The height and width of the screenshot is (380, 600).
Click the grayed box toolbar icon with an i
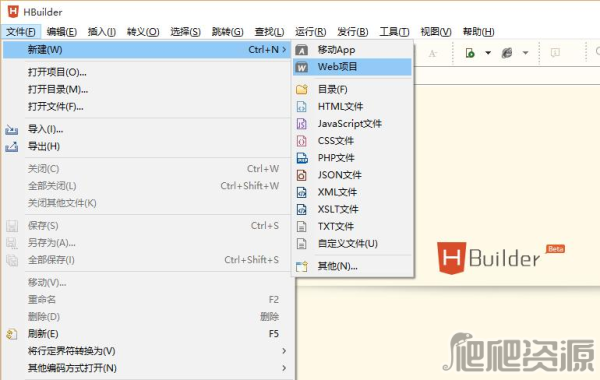(555, 52)
